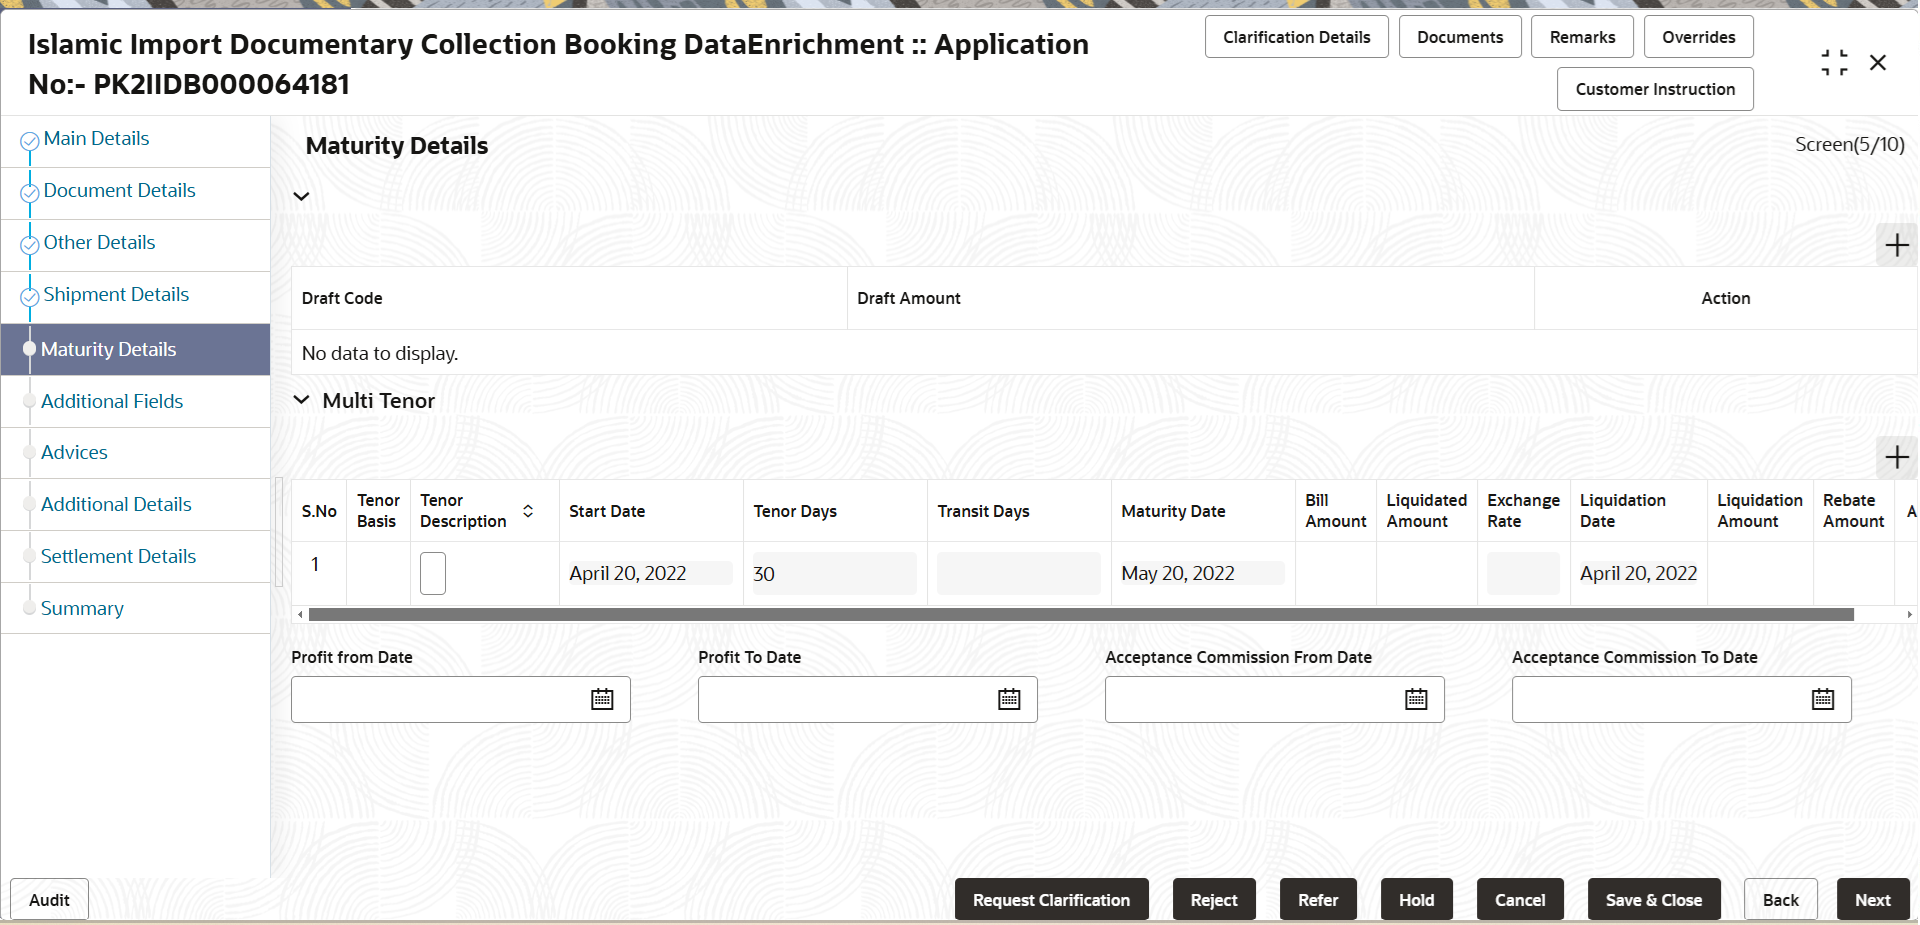Sort by Tenor Description column arrows
1920x925 pixels.
click(528, 511)
